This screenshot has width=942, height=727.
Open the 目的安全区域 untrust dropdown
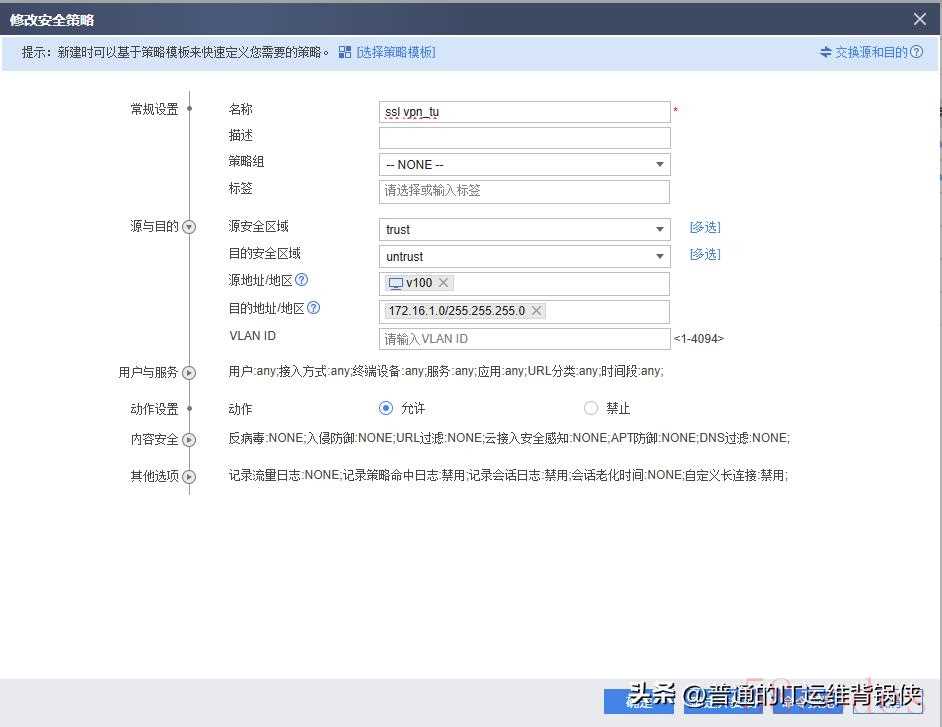(x=659, y=257)
